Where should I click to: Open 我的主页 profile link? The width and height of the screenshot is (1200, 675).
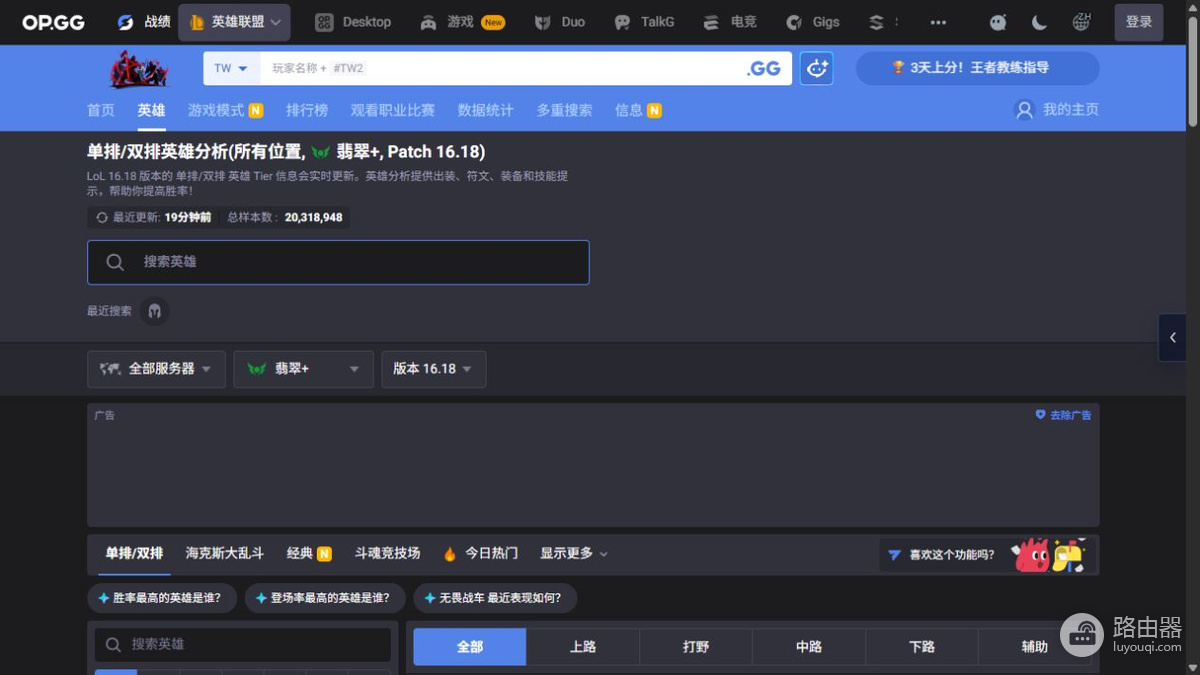(x=1057, y=110)
